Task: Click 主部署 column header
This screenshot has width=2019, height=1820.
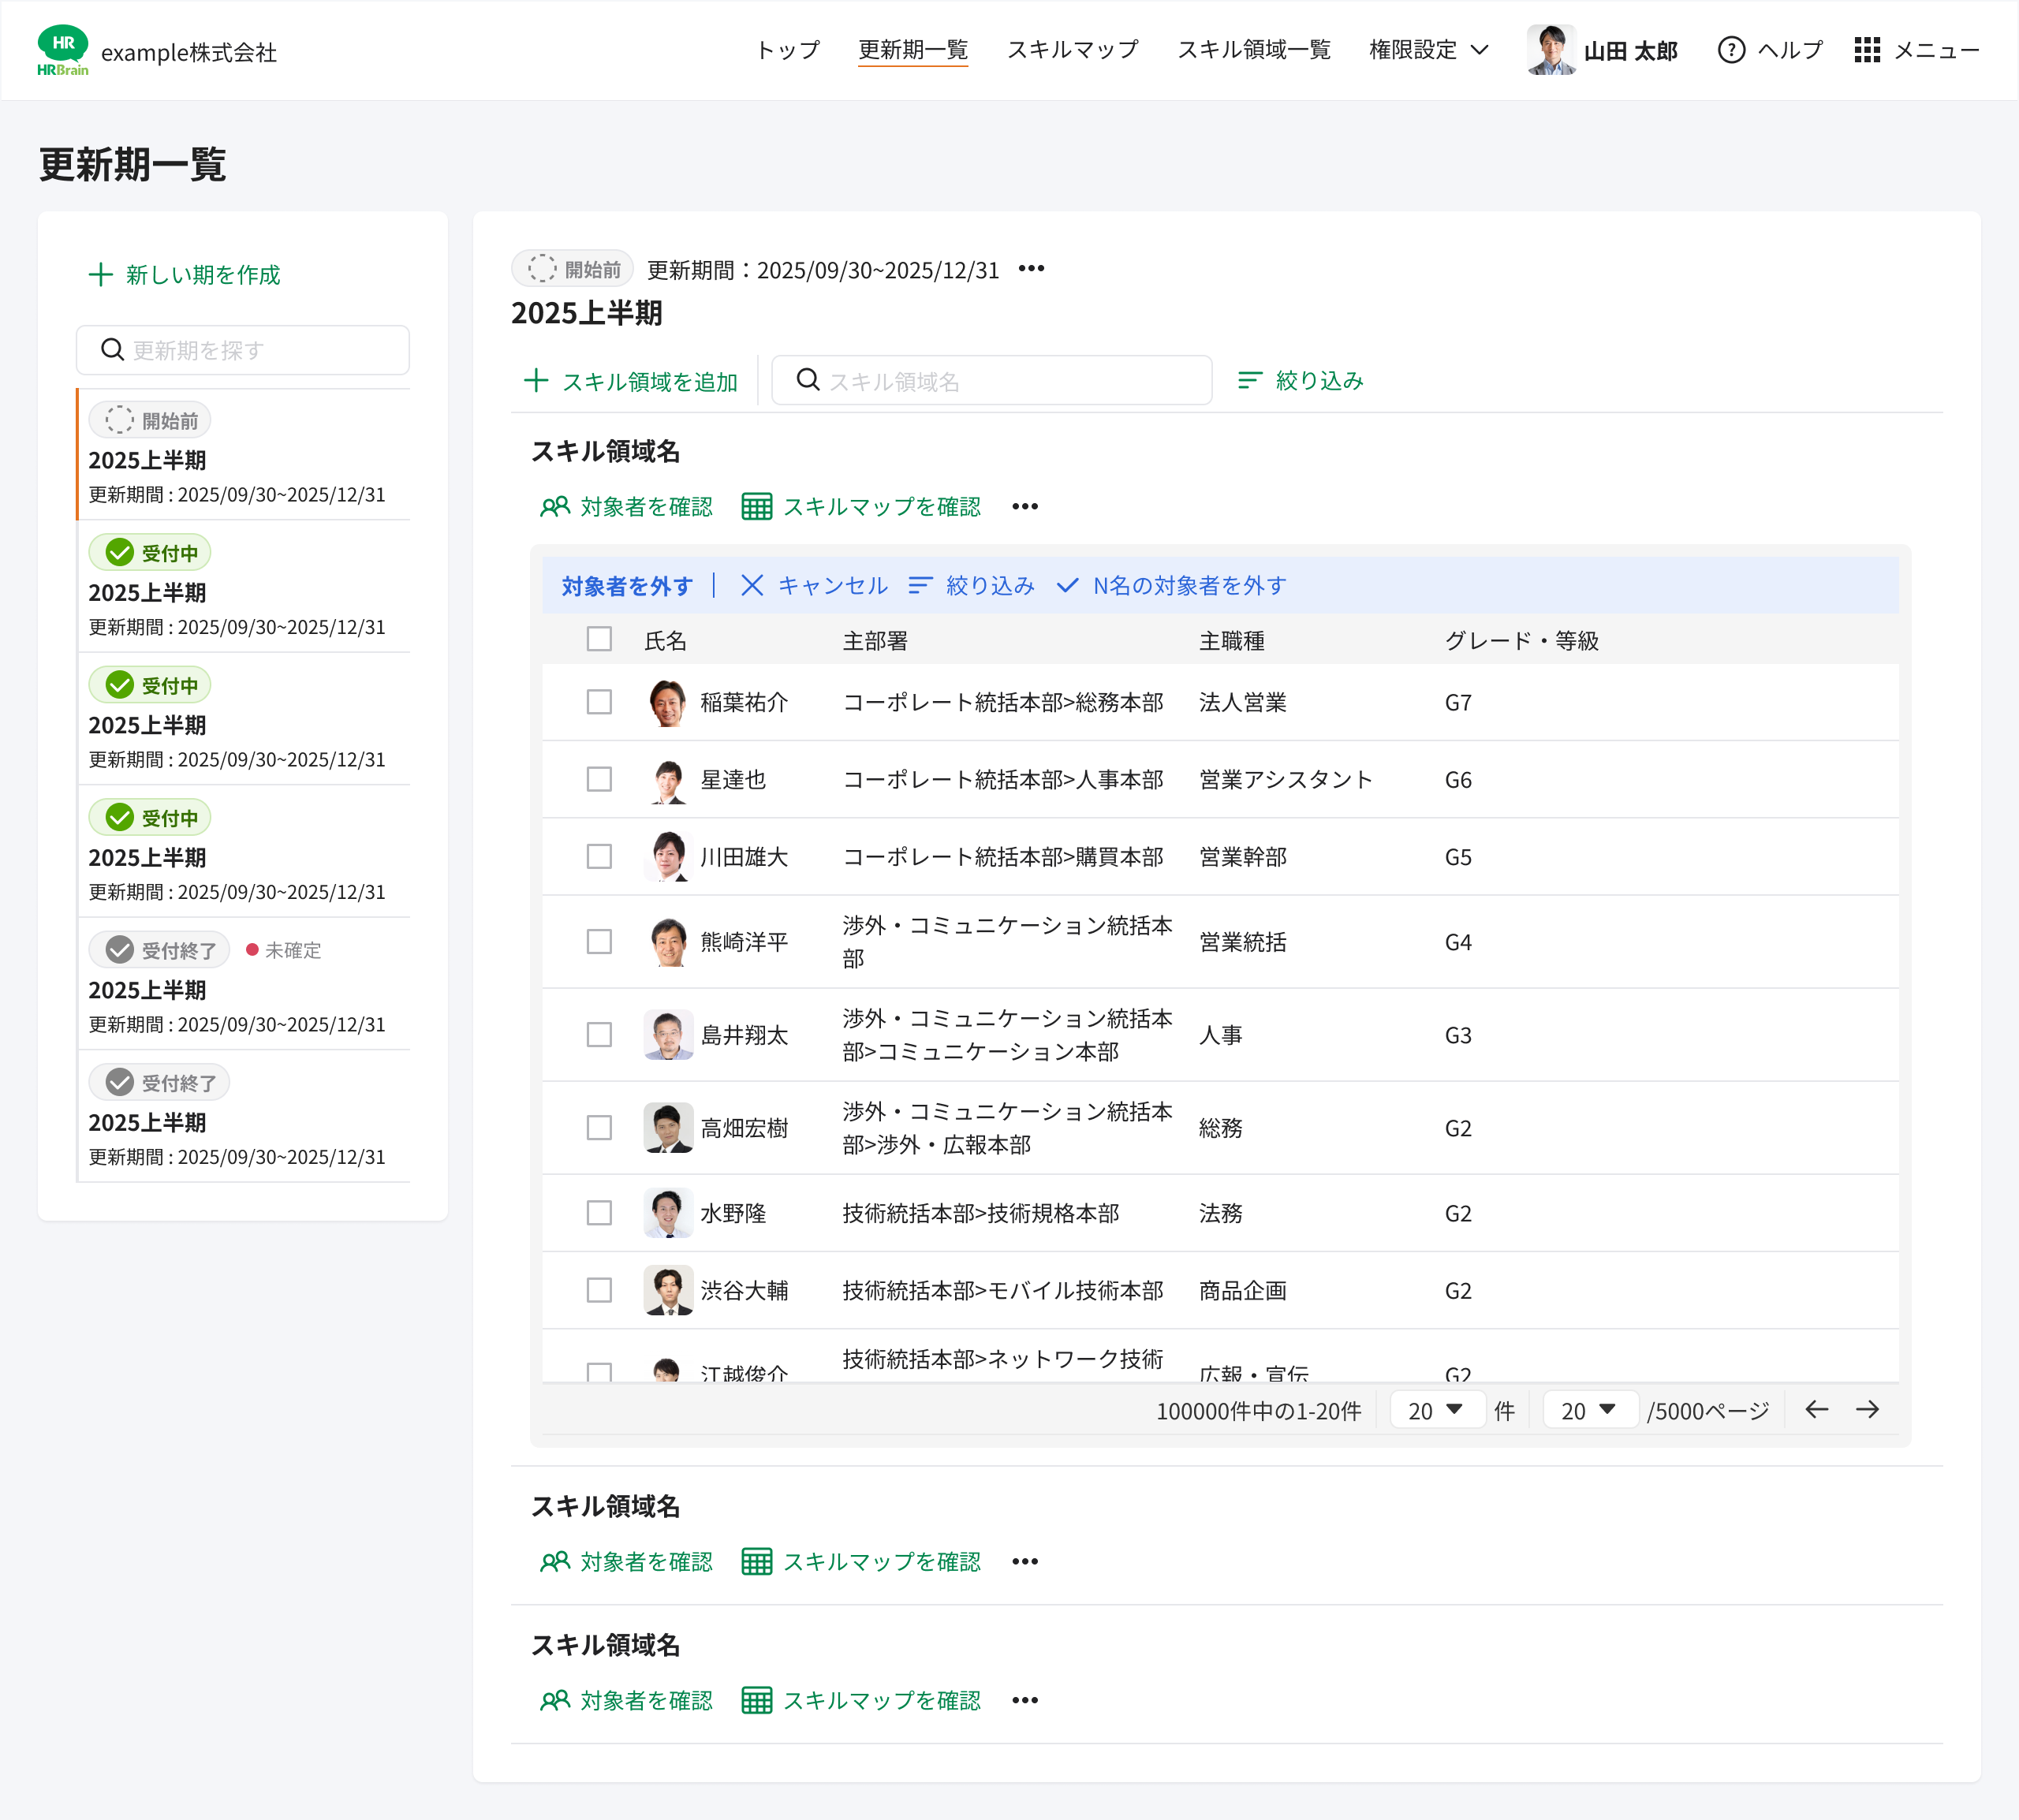Action: click(x=875, y=640)
